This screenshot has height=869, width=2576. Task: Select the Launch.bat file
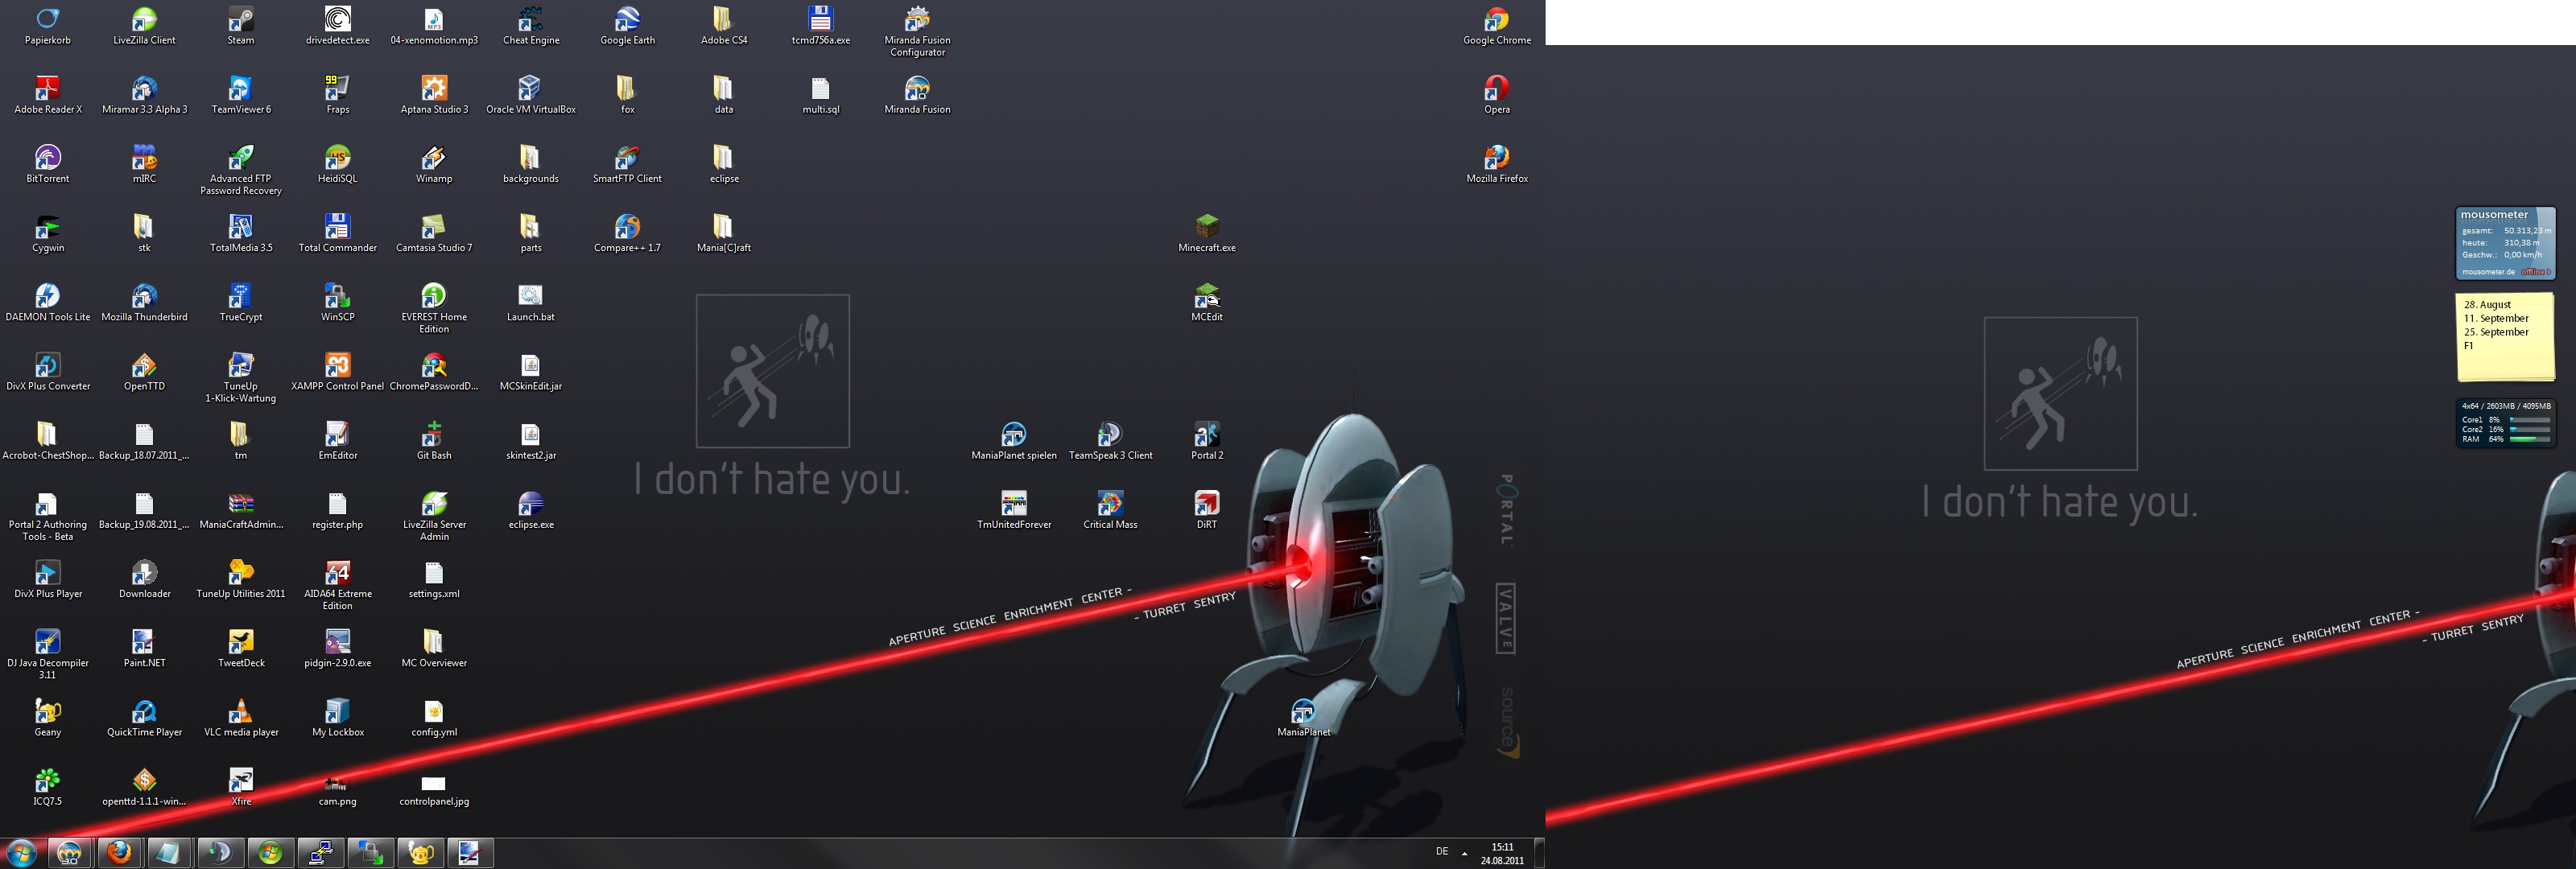tap(531, 301)
